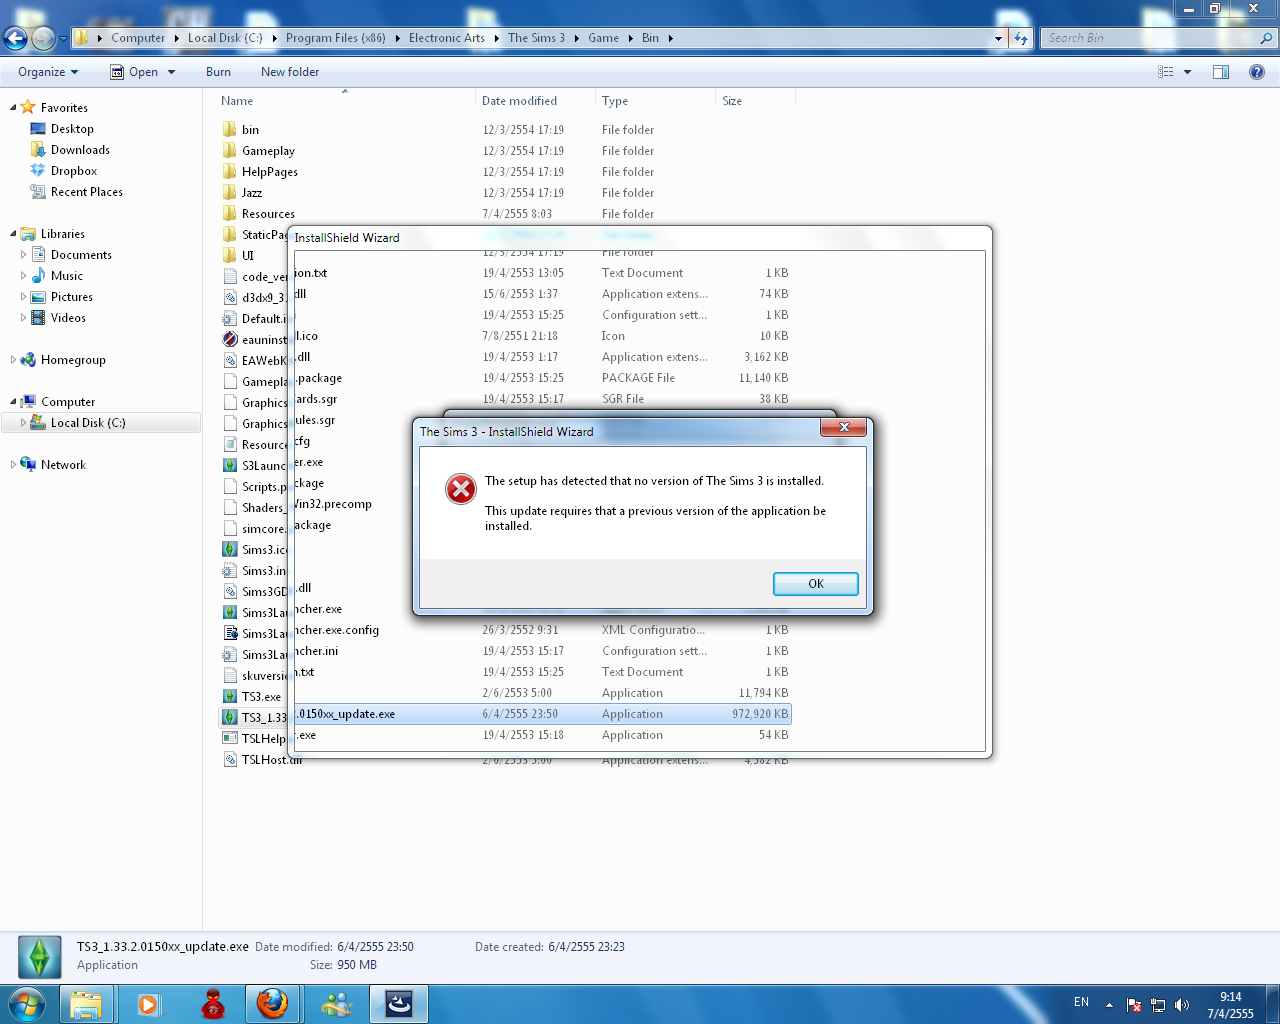Select the TS3.exe file icon
Screen dimensions: 1280x1024
230,697
